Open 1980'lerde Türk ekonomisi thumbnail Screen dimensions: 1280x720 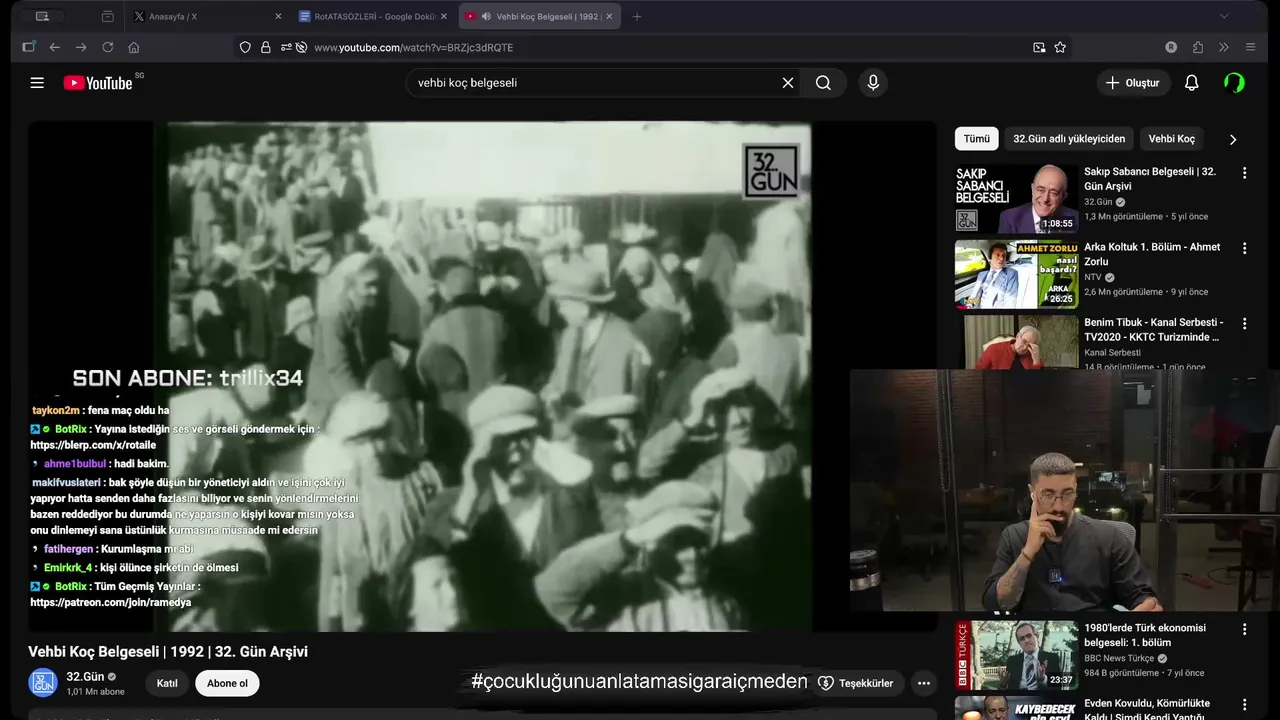[x=1017, y=655]
